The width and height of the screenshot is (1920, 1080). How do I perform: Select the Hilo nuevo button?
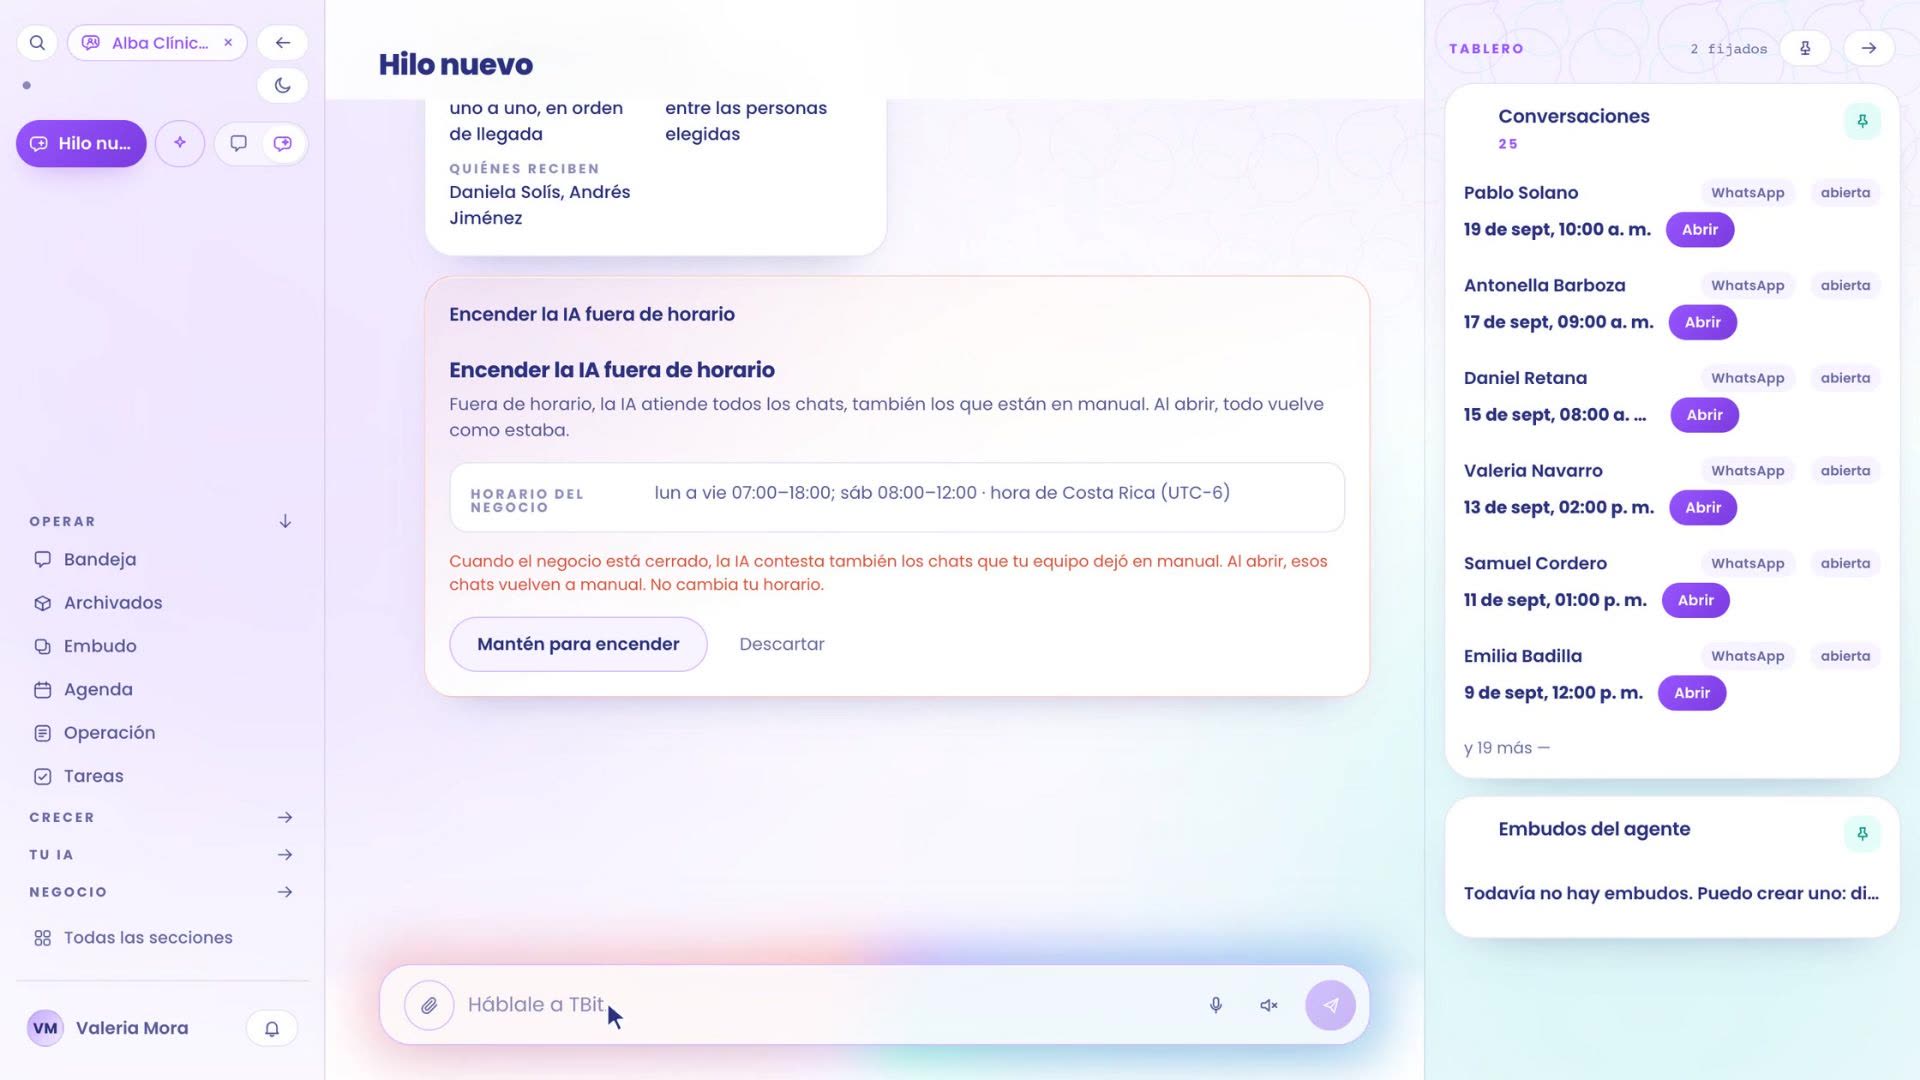click(x=81, y=143)
